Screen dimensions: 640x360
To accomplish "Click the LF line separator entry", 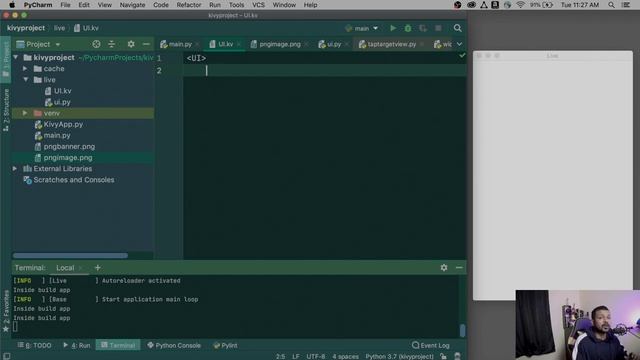I will tap(296, 356).
